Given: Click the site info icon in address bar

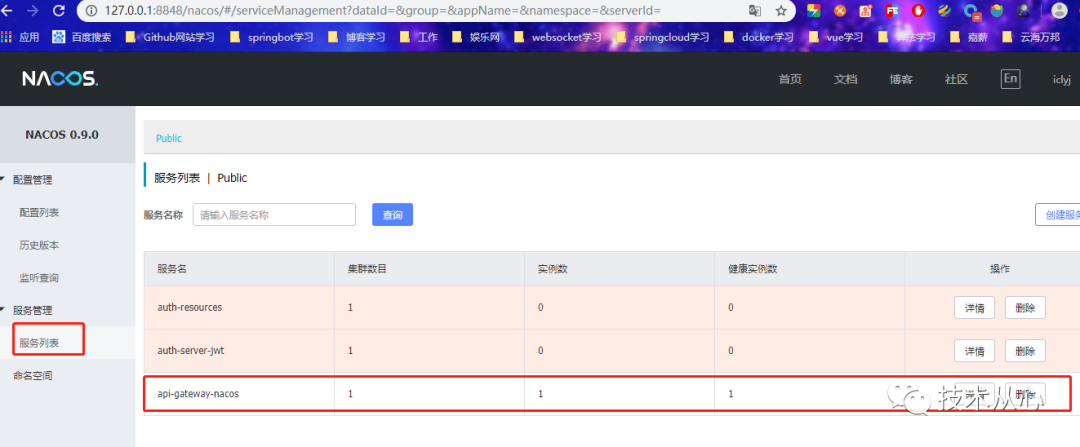Looking at the screenshot, I should (90, 10).
